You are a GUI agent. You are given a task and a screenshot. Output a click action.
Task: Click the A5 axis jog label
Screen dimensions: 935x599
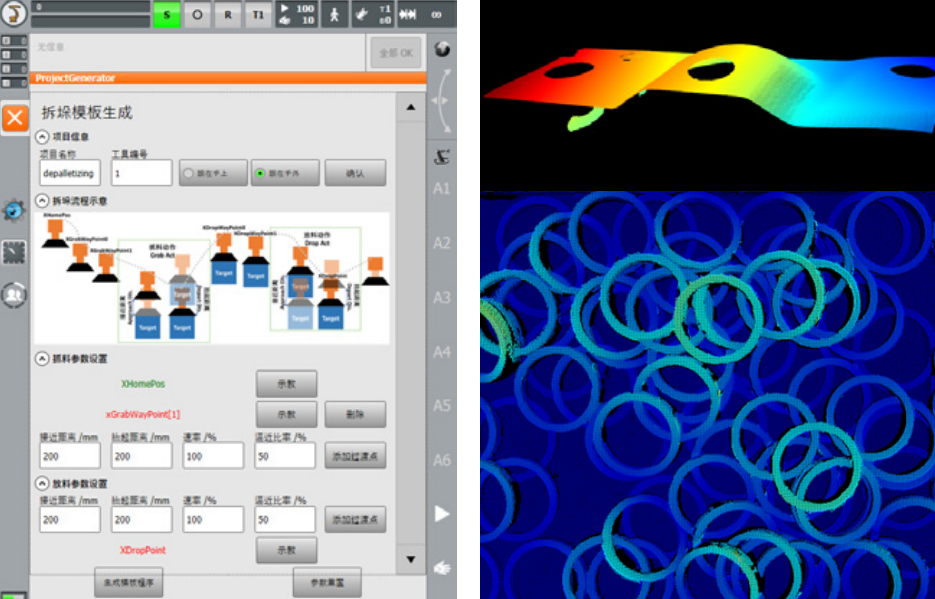pyautogui.click(x=442, y=406)
